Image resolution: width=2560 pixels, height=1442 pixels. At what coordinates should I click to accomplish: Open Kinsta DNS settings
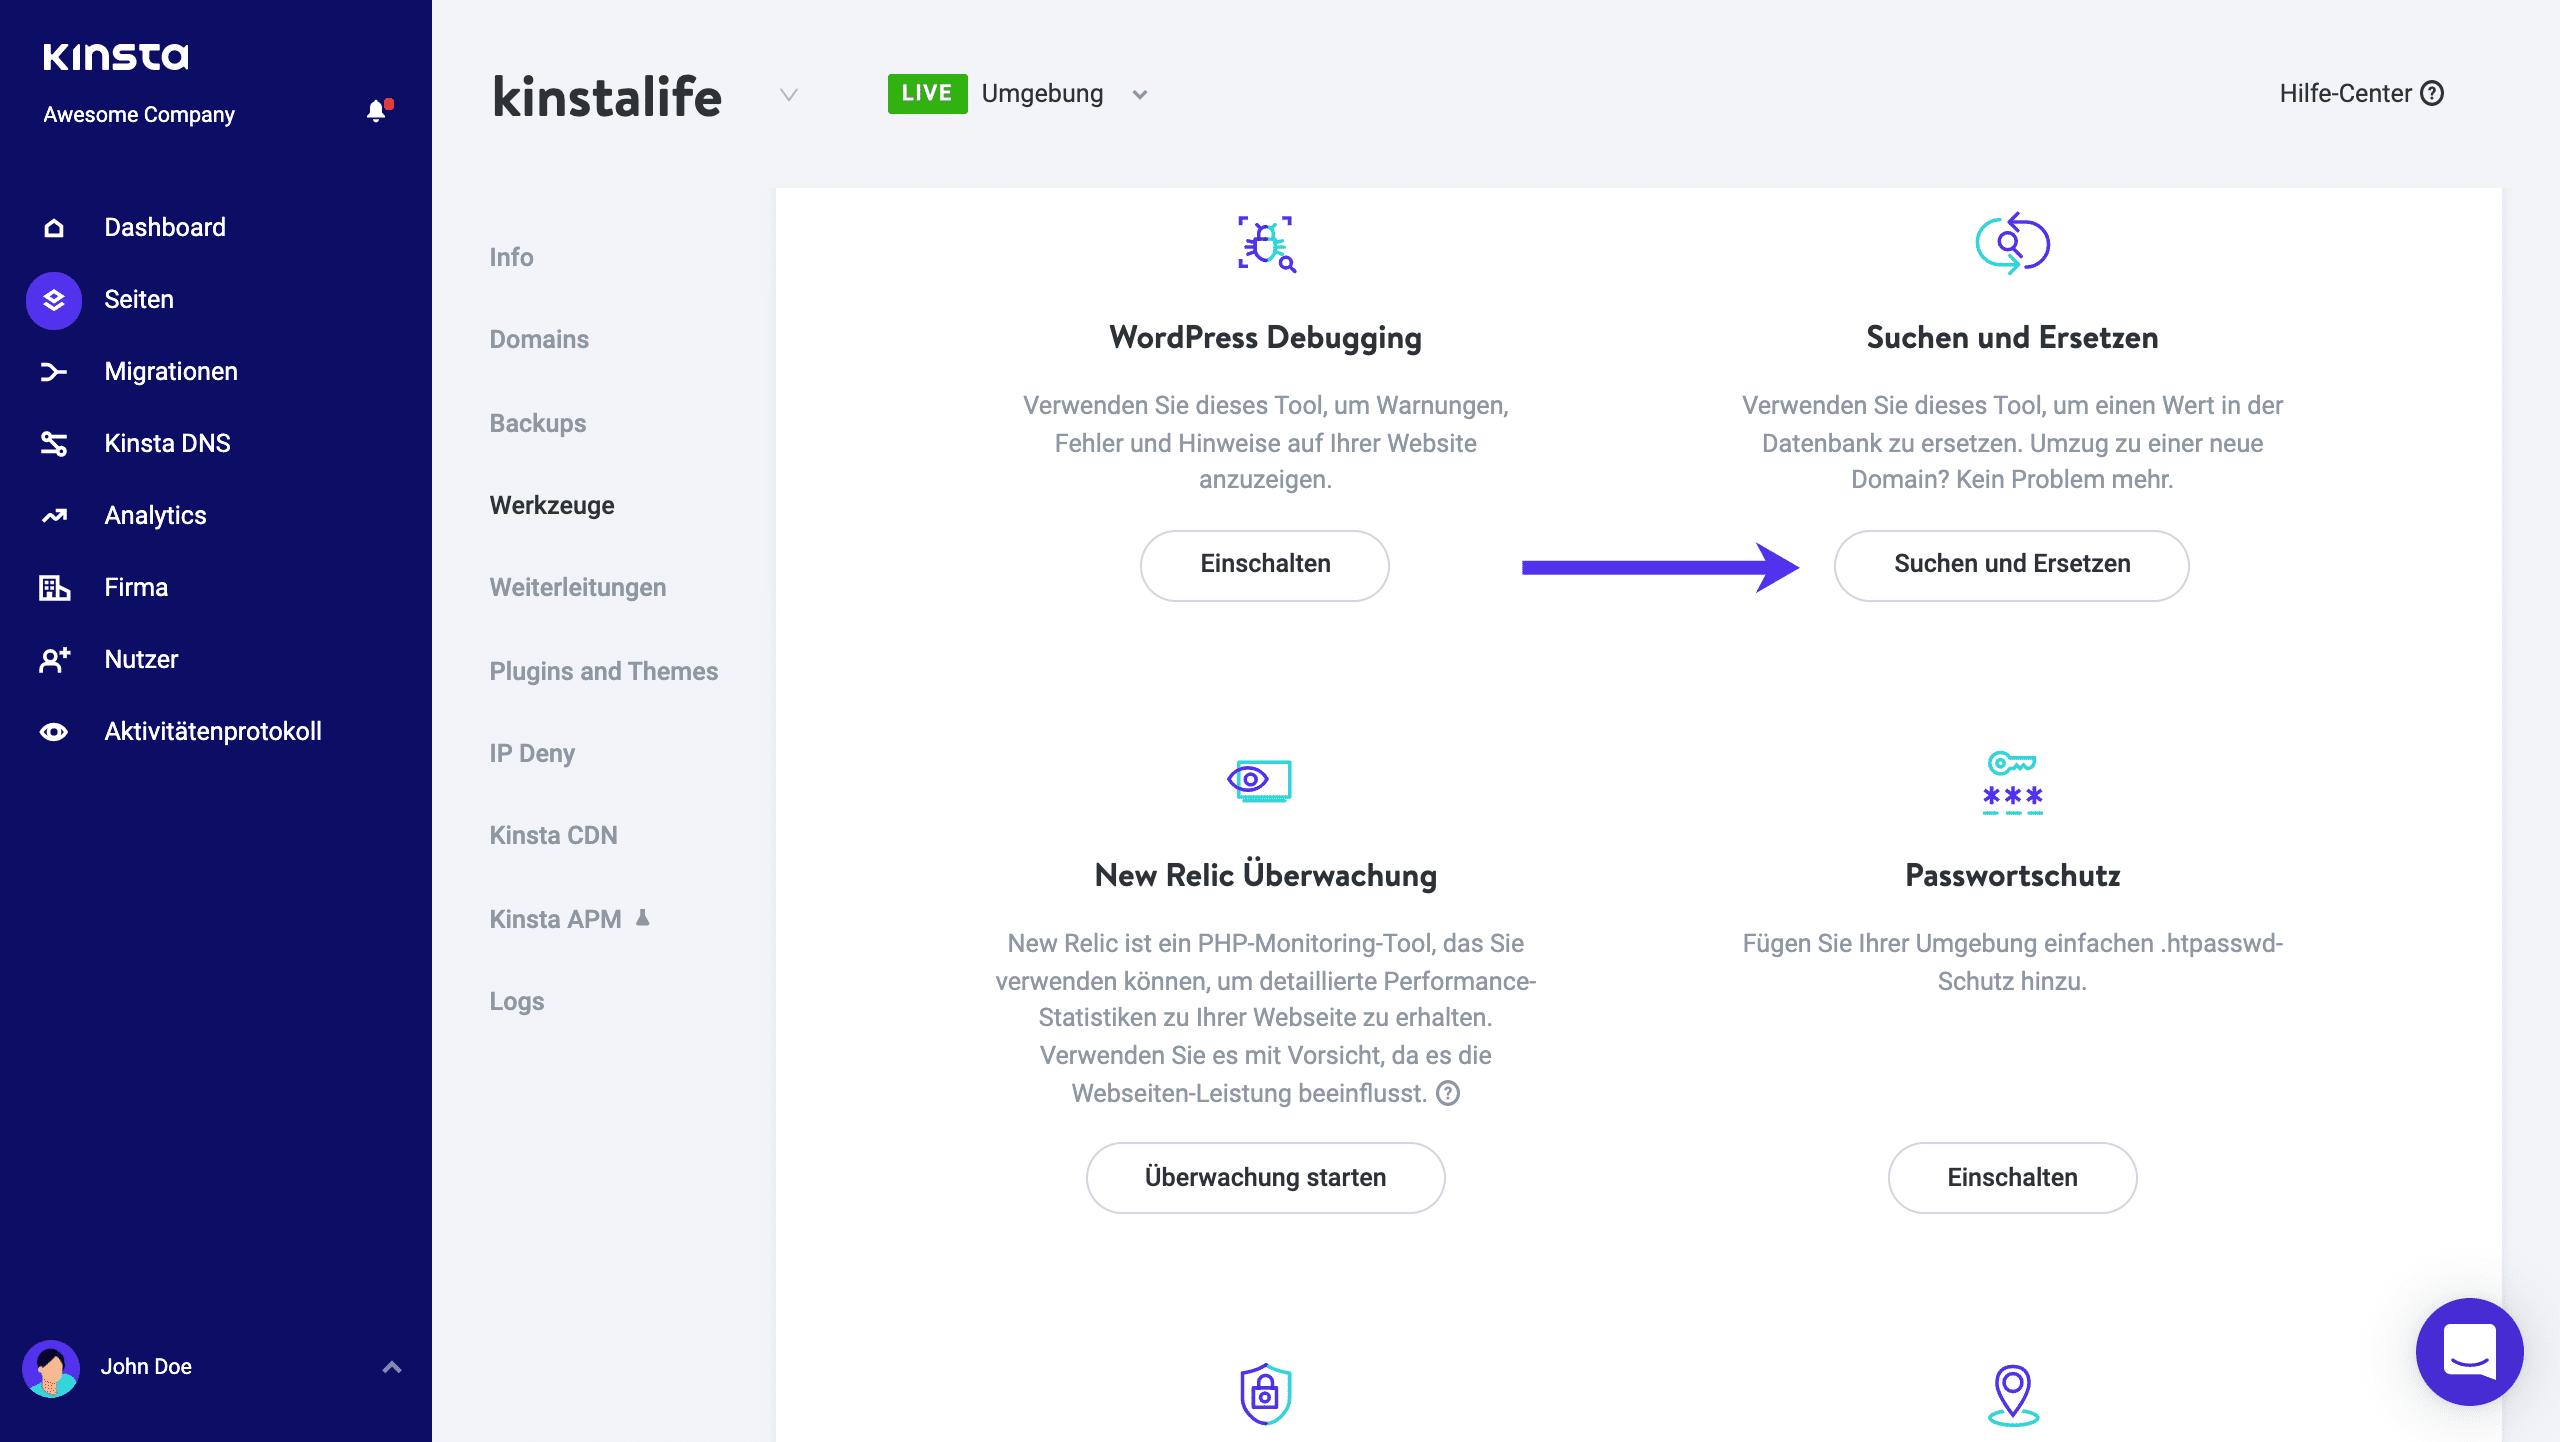tap(166, 443)
